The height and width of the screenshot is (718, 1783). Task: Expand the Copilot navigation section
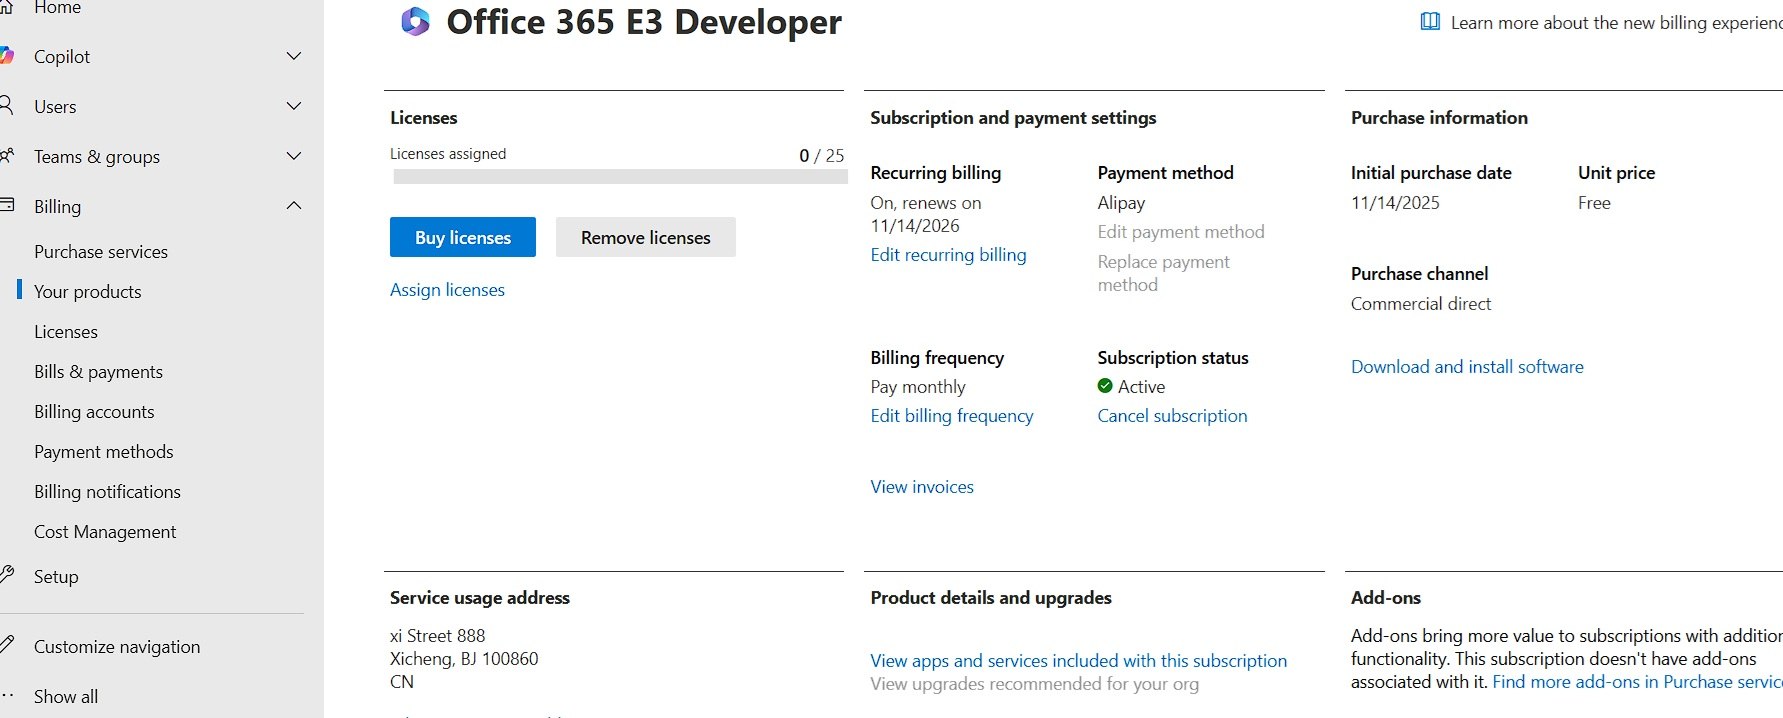(x=294, y=56)
